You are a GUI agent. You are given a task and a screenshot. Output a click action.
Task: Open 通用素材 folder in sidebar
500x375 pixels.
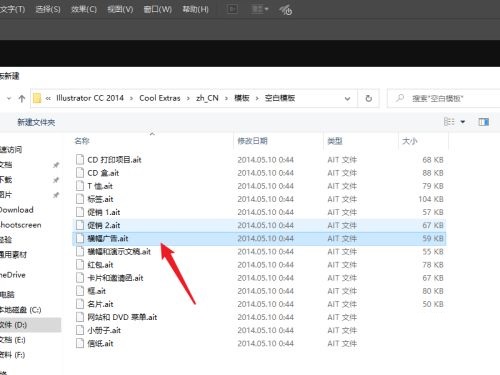tap(13, 255)
